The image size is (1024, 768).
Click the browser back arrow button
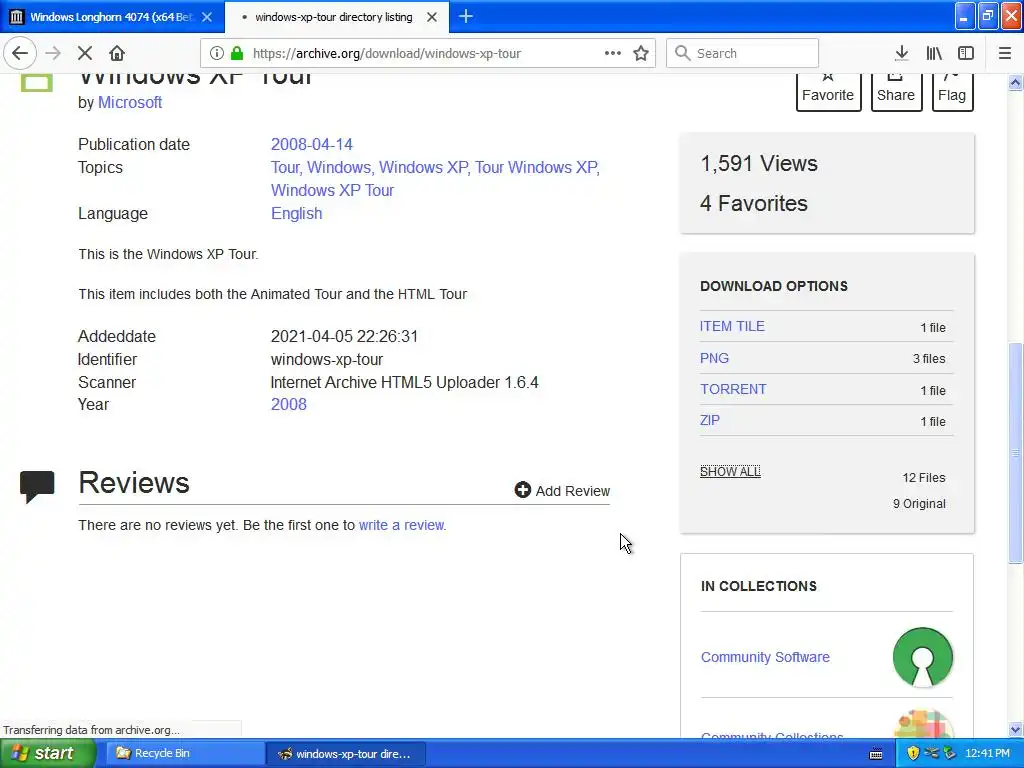coord(20,53)
